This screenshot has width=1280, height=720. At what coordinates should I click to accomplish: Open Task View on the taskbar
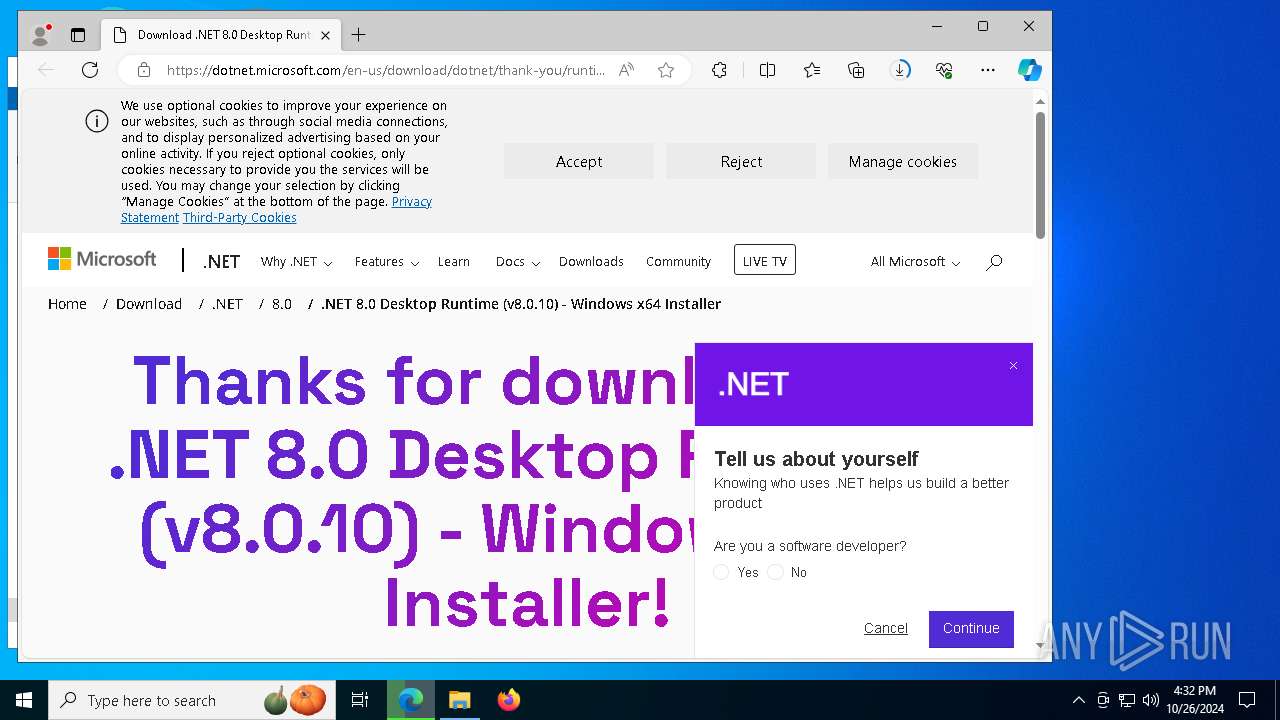360,700
